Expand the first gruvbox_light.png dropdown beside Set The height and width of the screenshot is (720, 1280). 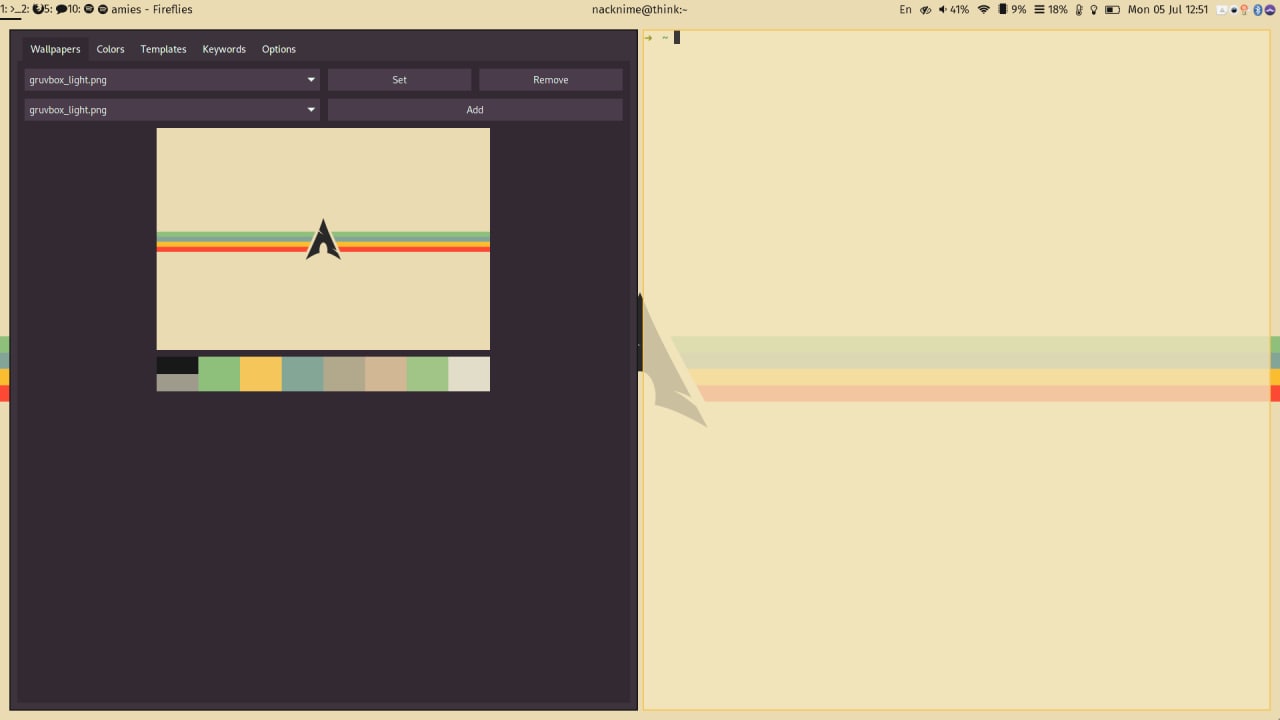pos(172,80)
